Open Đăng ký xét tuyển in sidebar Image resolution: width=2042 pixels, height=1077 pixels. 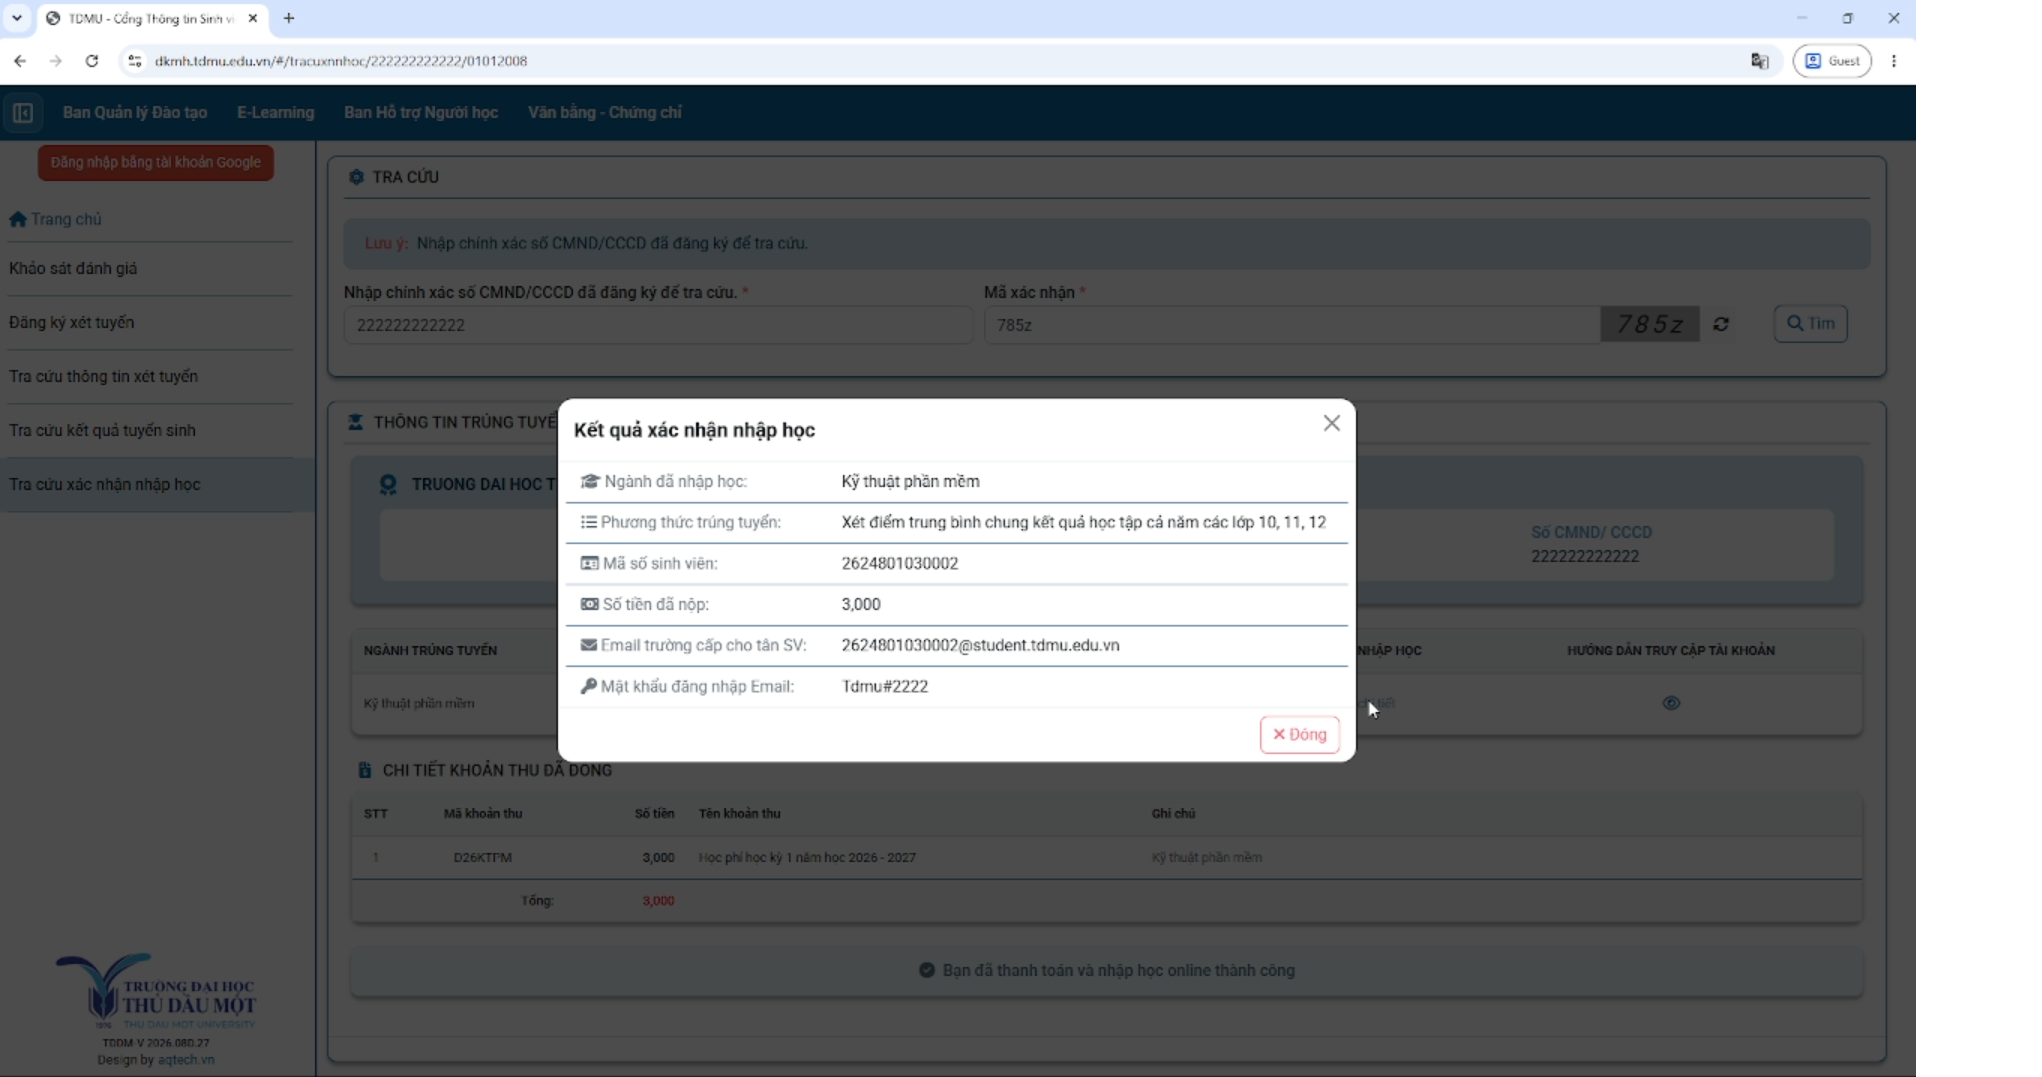coord(71,322)
